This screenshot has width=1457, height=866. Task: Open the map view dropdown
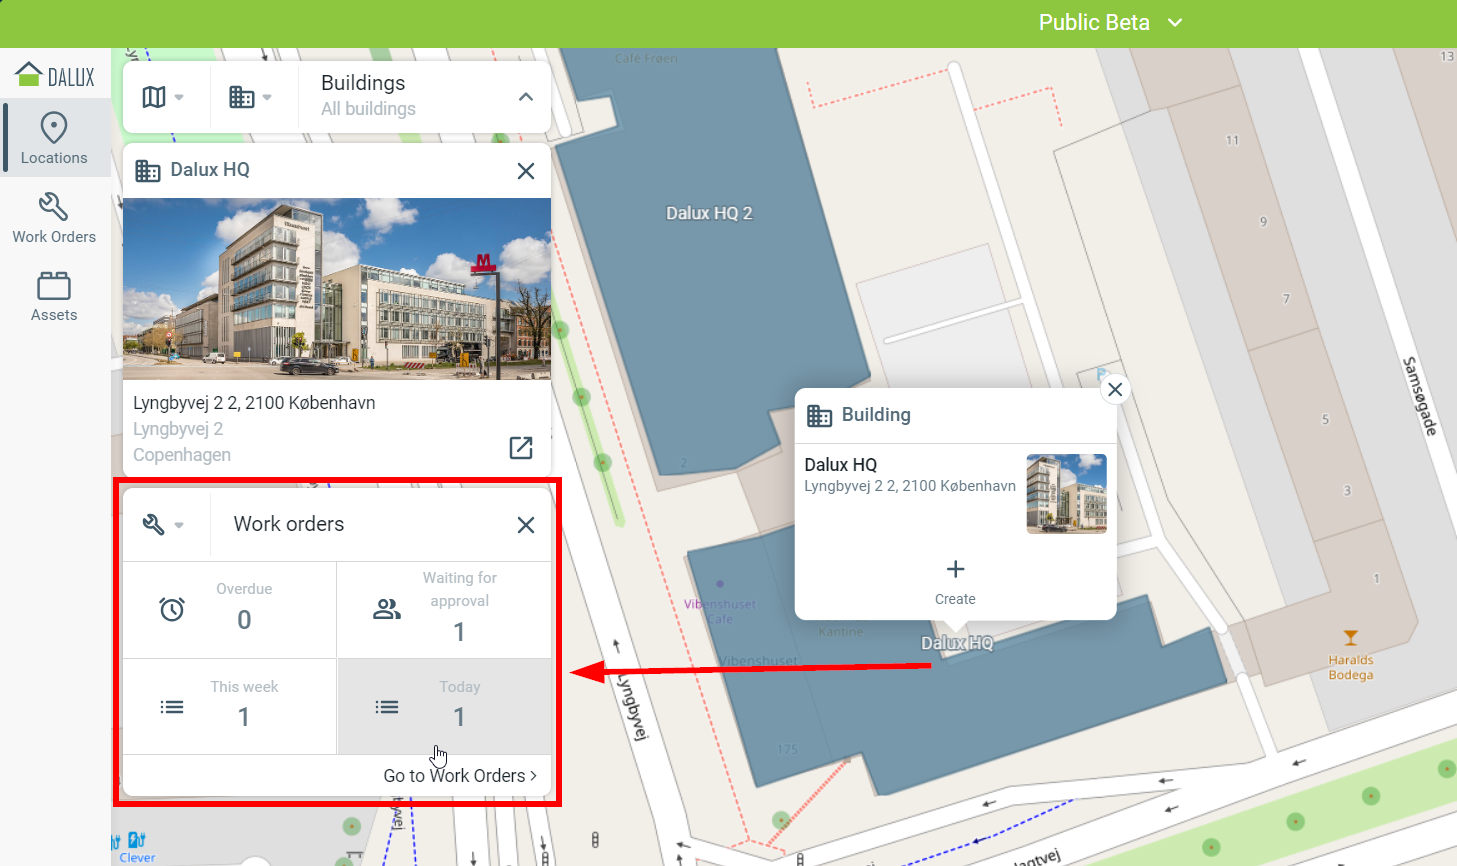click(164, 97)
